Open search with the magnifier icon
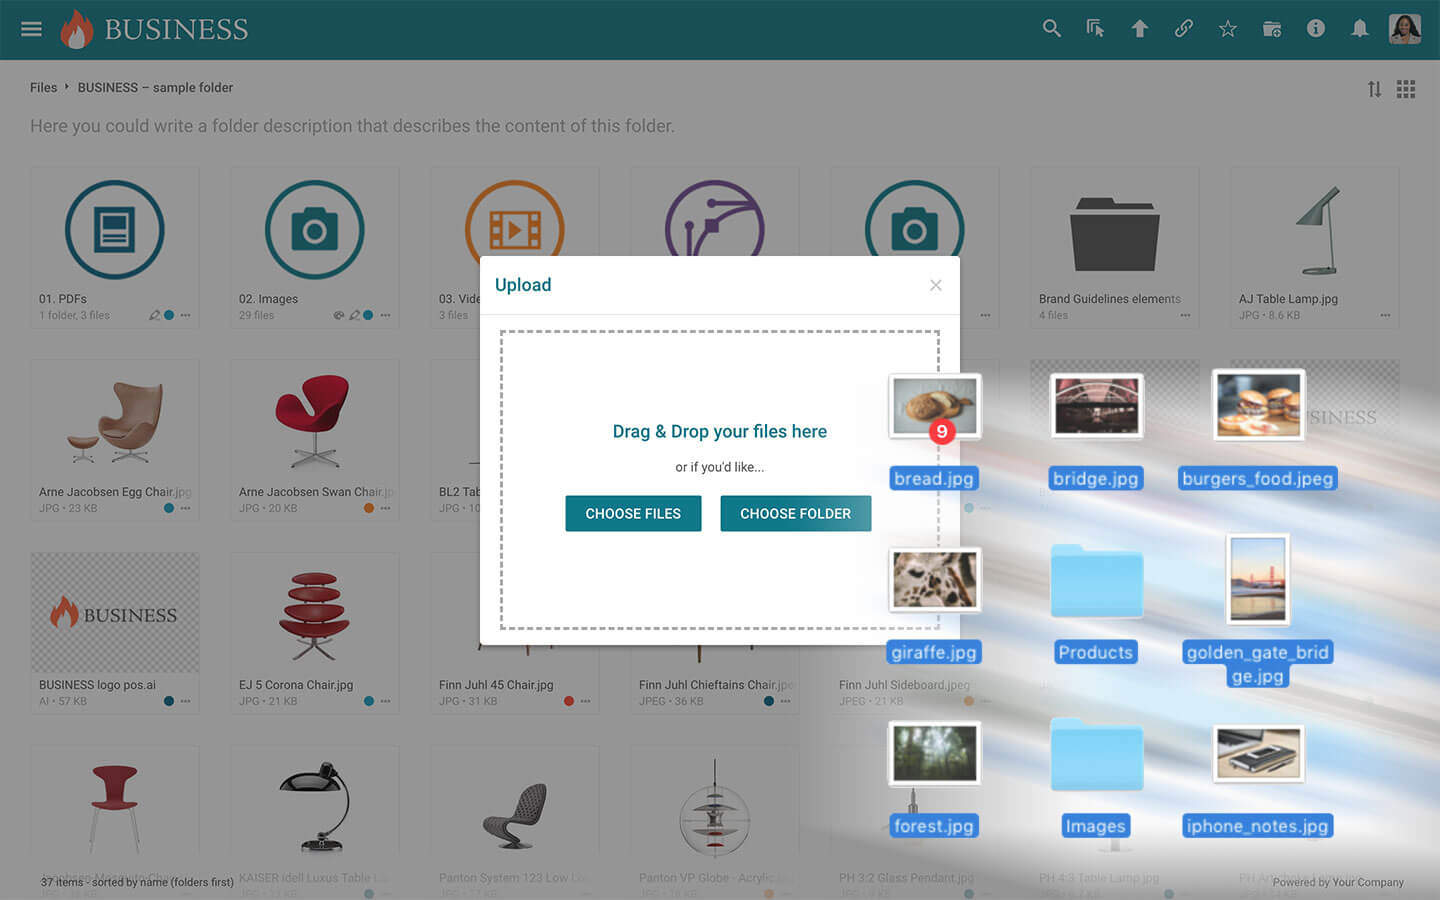This screenshot has height=900, width=1440. [1051, 29]
